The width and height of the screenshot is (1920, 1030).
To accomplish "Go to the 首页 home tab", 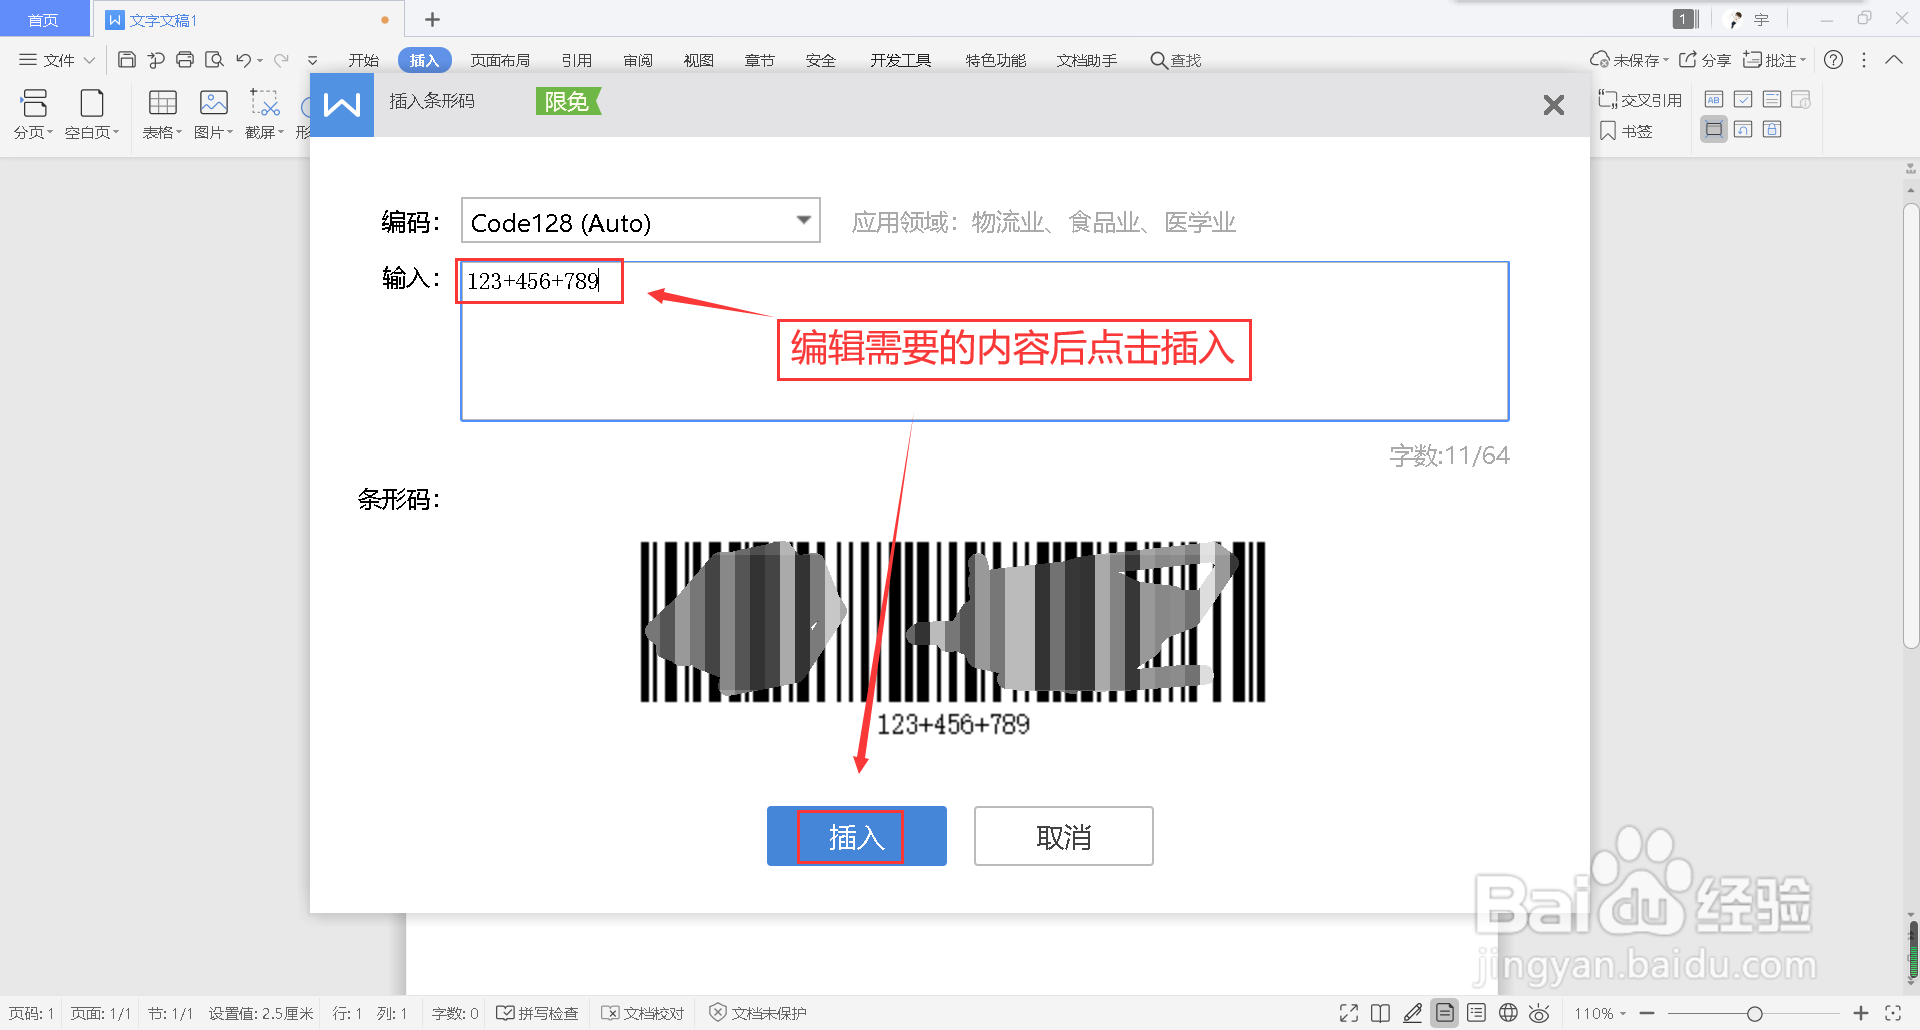I will (x=43, y=20).
